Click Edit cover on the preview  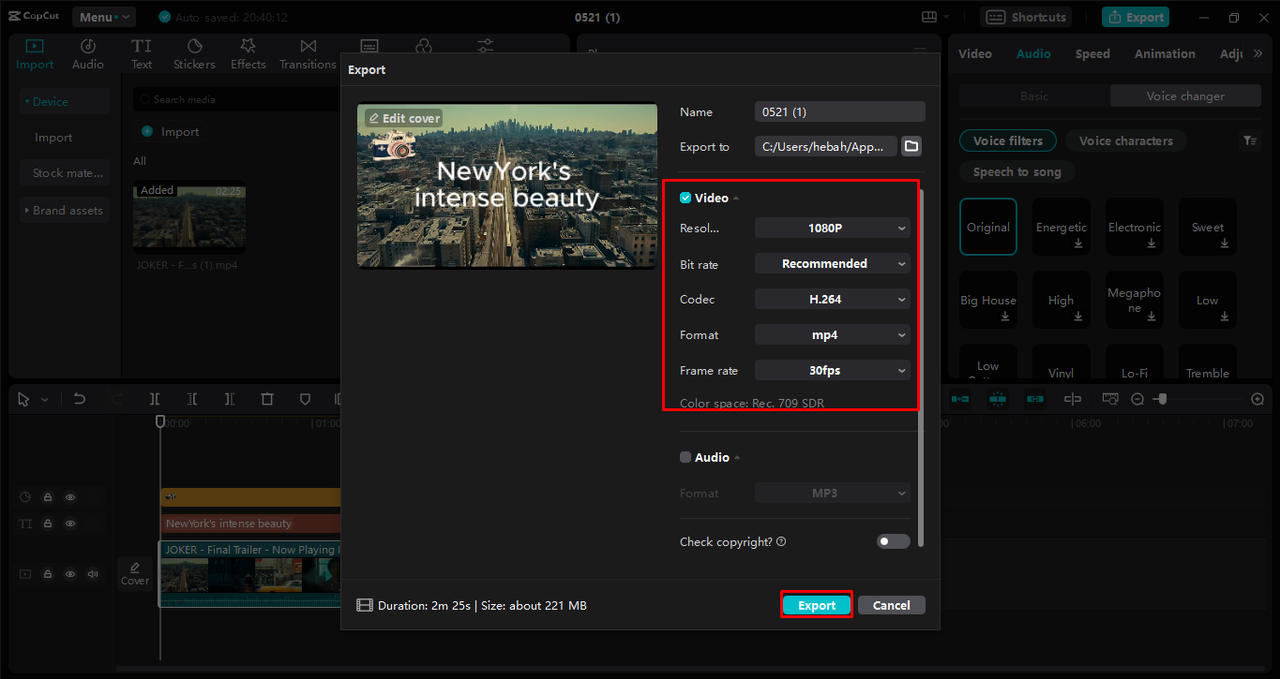click(404, 118)
